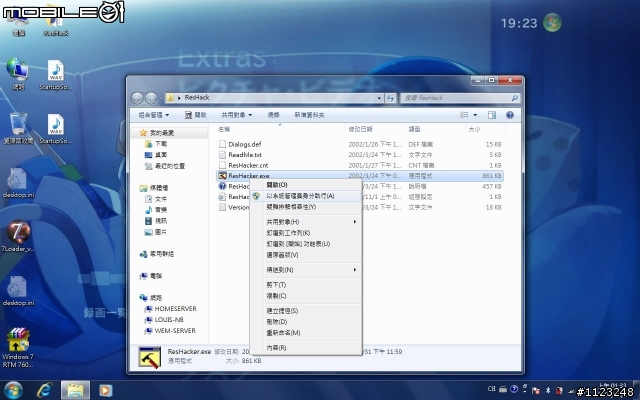Click the Windows Explorer taskbar button
This screenshot has height=400, width=640.
[x=75, y=390]
